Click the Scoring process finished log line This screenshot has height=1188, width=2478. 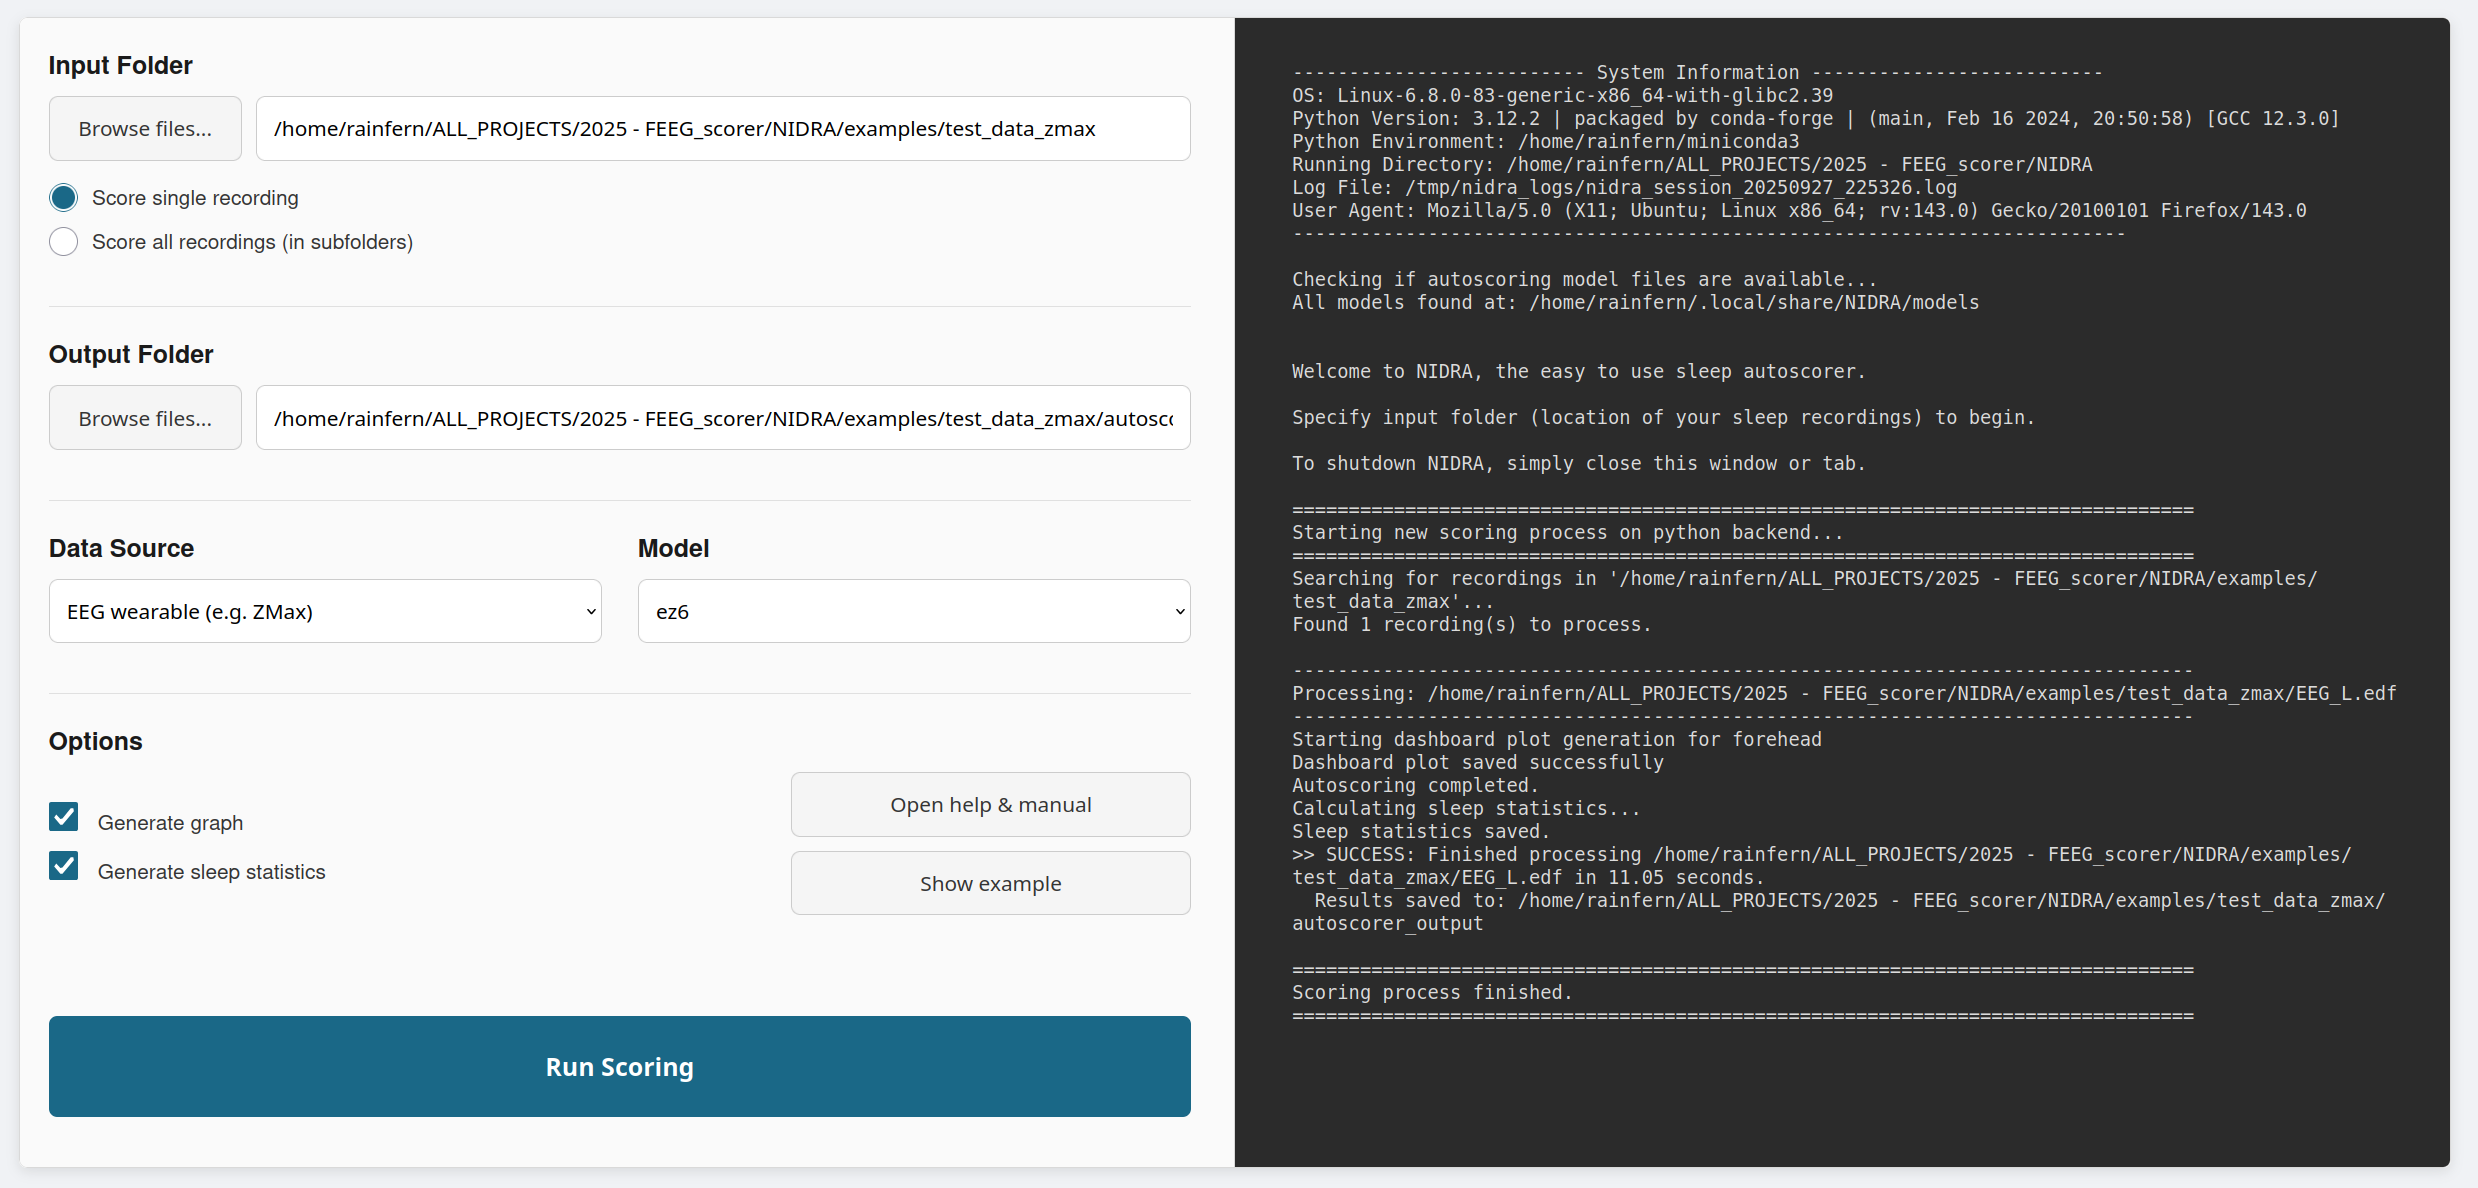point(1431,992)
